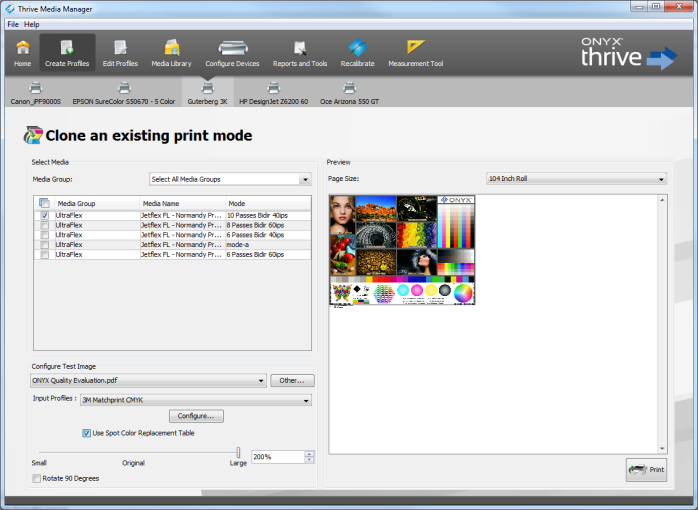The height and width of the screenshot is (510, 698).
Task: Go to Home in the toolbar
Action: pyautogui.click(x=22, y=53)
